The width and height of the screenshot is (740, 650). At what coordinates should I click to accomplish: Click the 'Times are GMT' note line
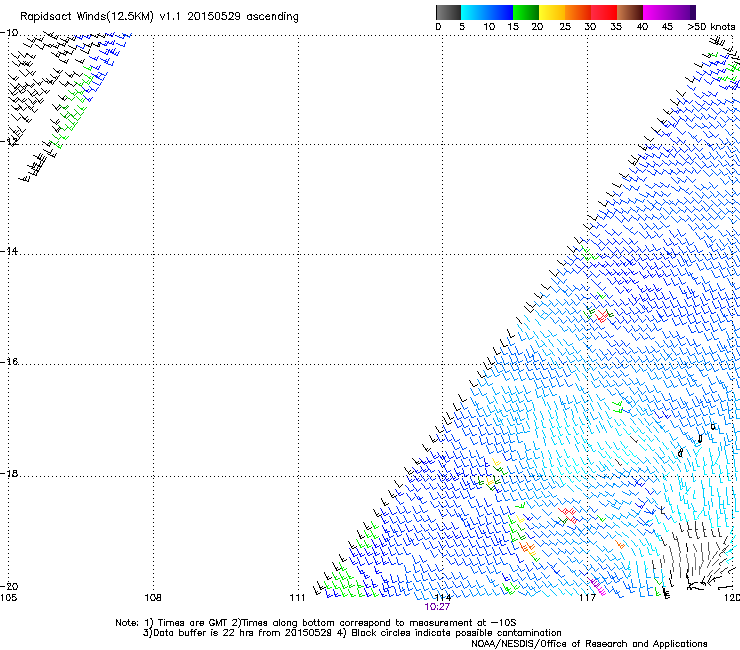tap(315, 623)
